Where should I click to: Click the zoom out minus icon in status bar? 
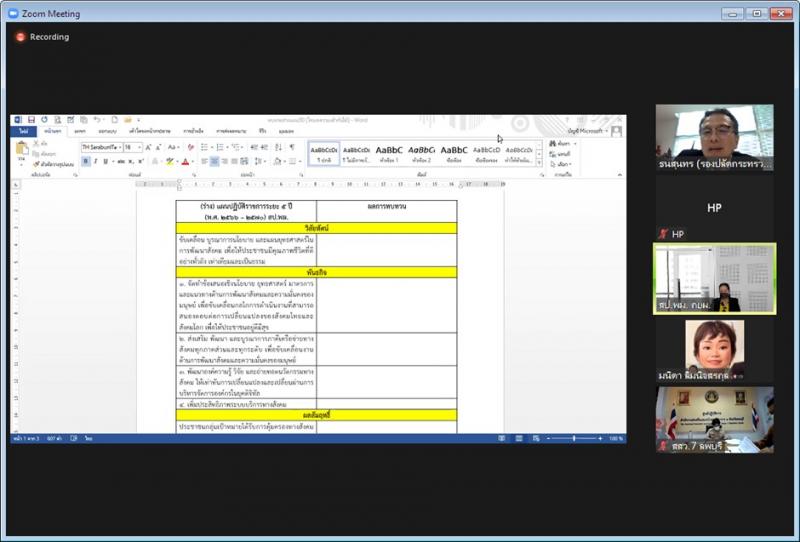(548, 438)
